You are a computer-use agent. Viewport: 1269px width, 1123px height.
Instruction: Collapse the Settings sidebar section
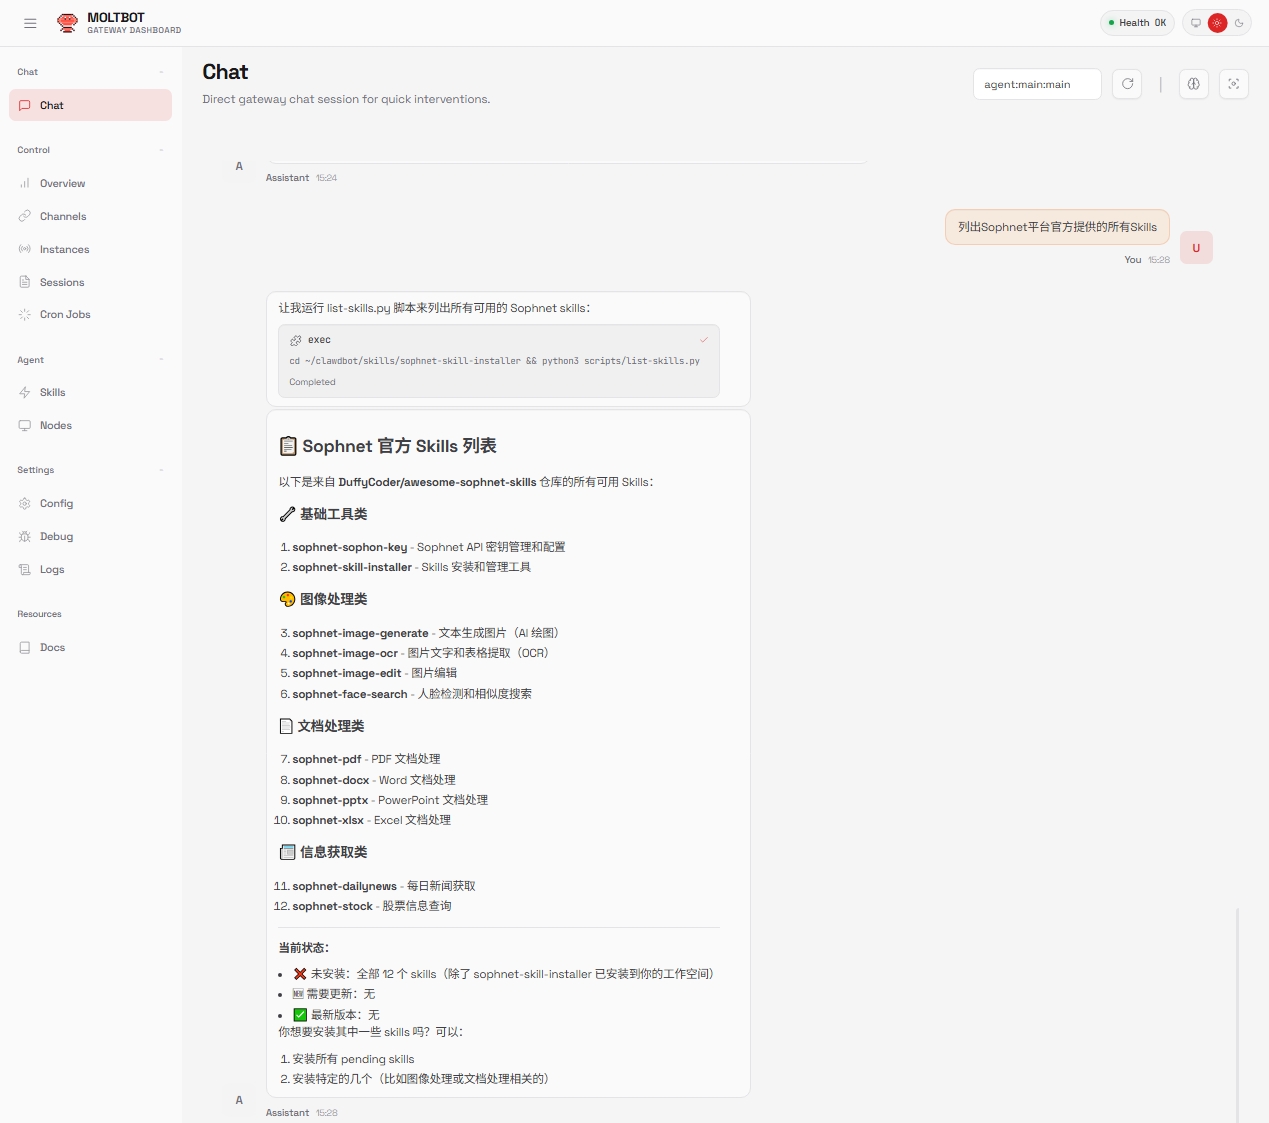click(161, 470)
